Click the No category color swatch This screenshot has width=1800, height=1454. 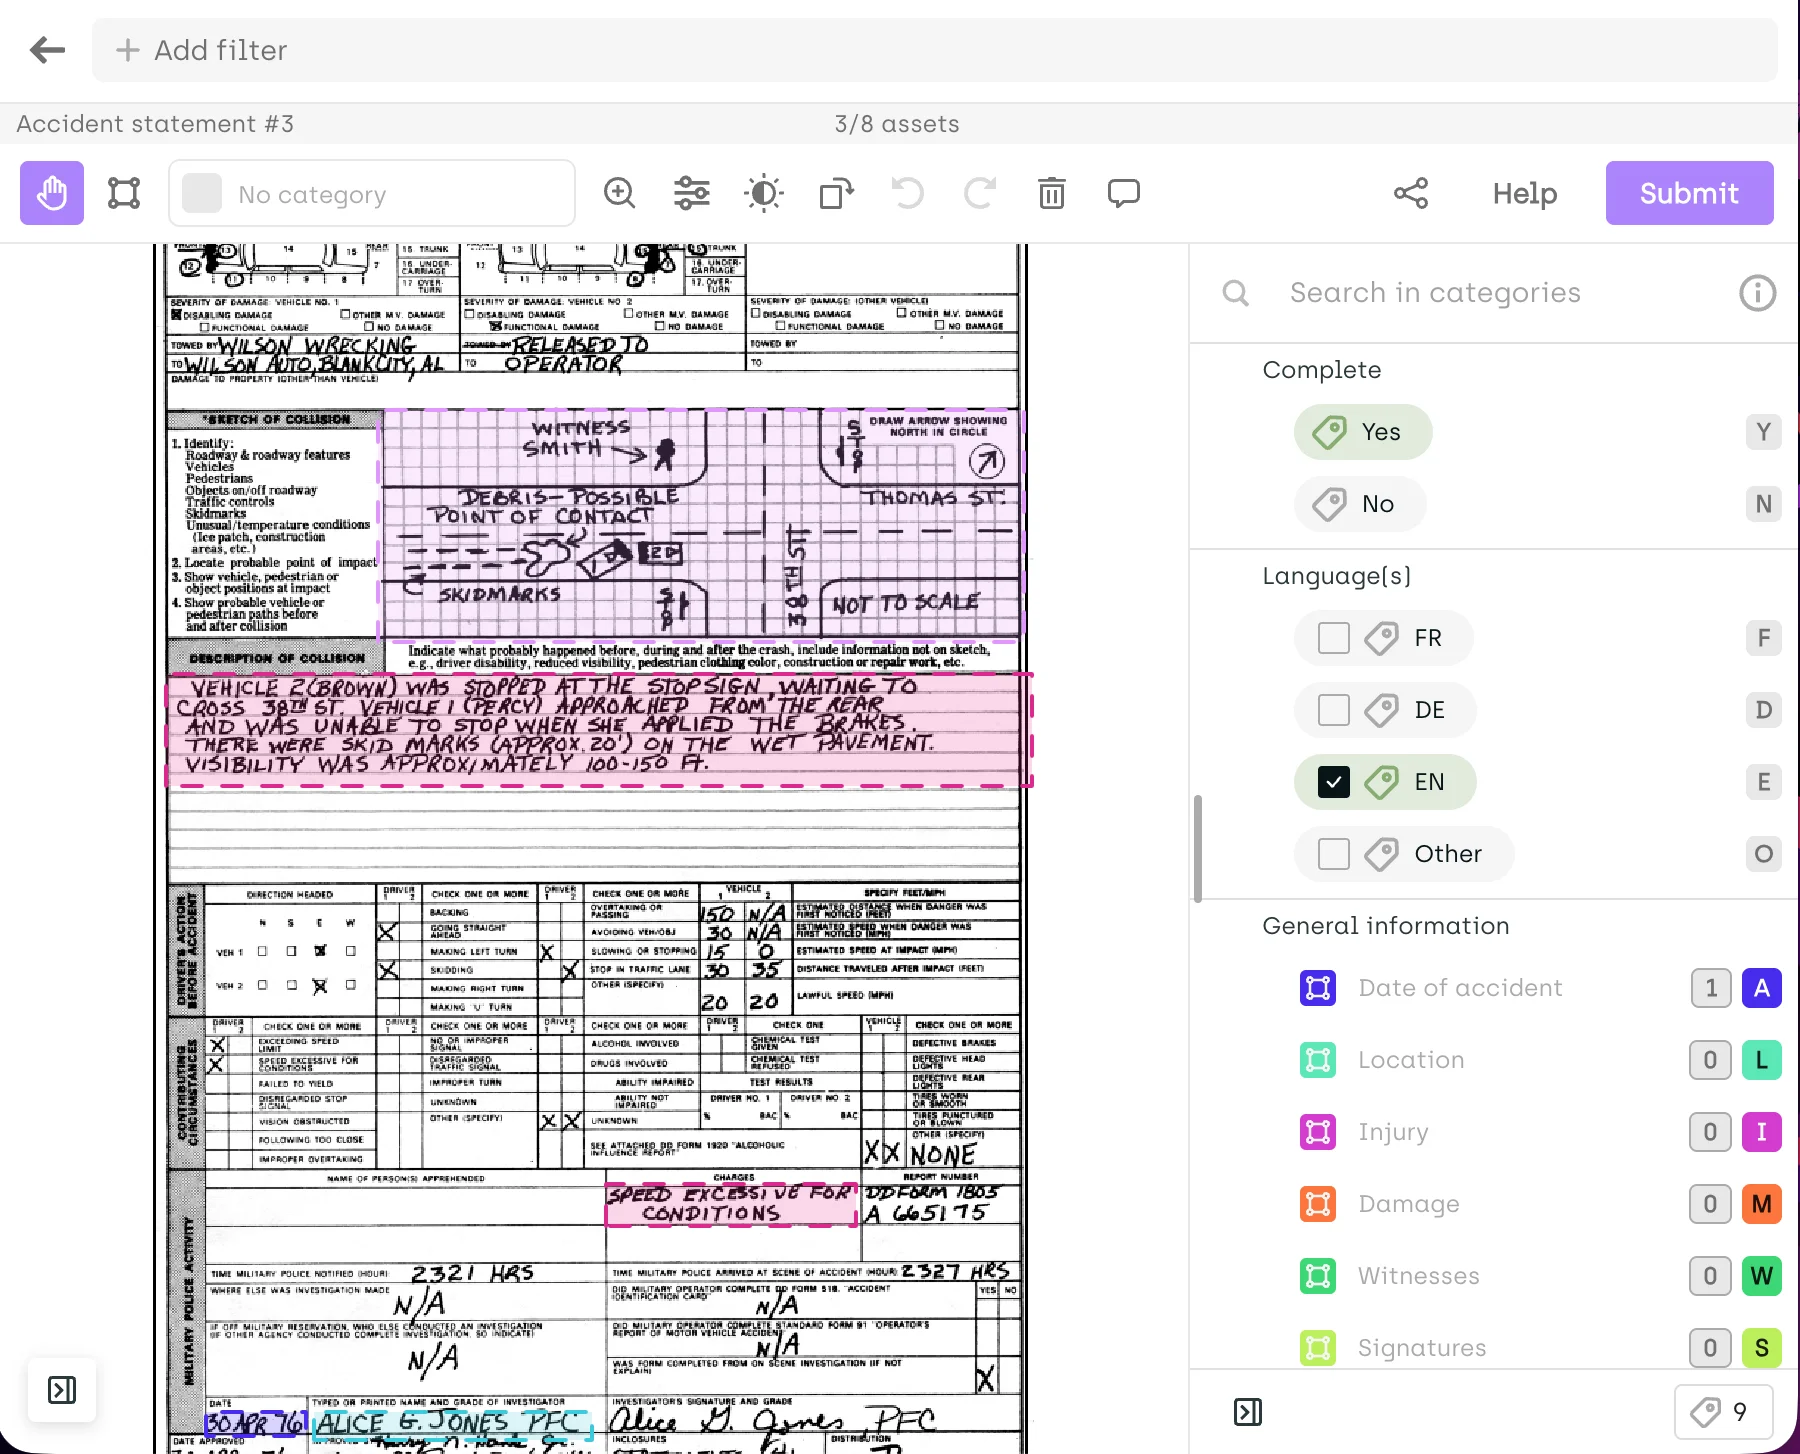click(x=201, y=193)
